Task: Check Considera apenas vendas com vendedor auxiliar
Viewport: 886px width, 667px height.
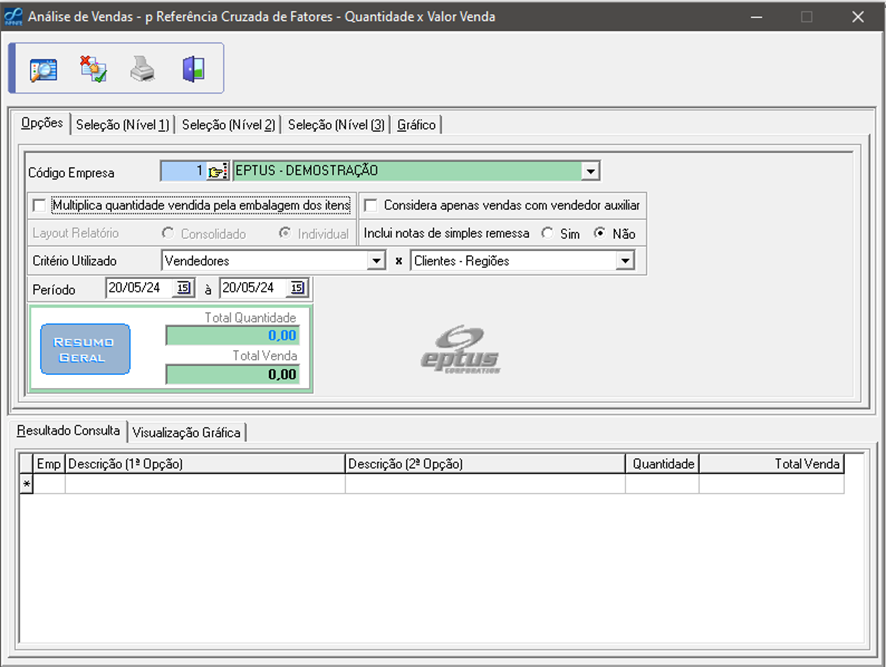Action: 371,205
